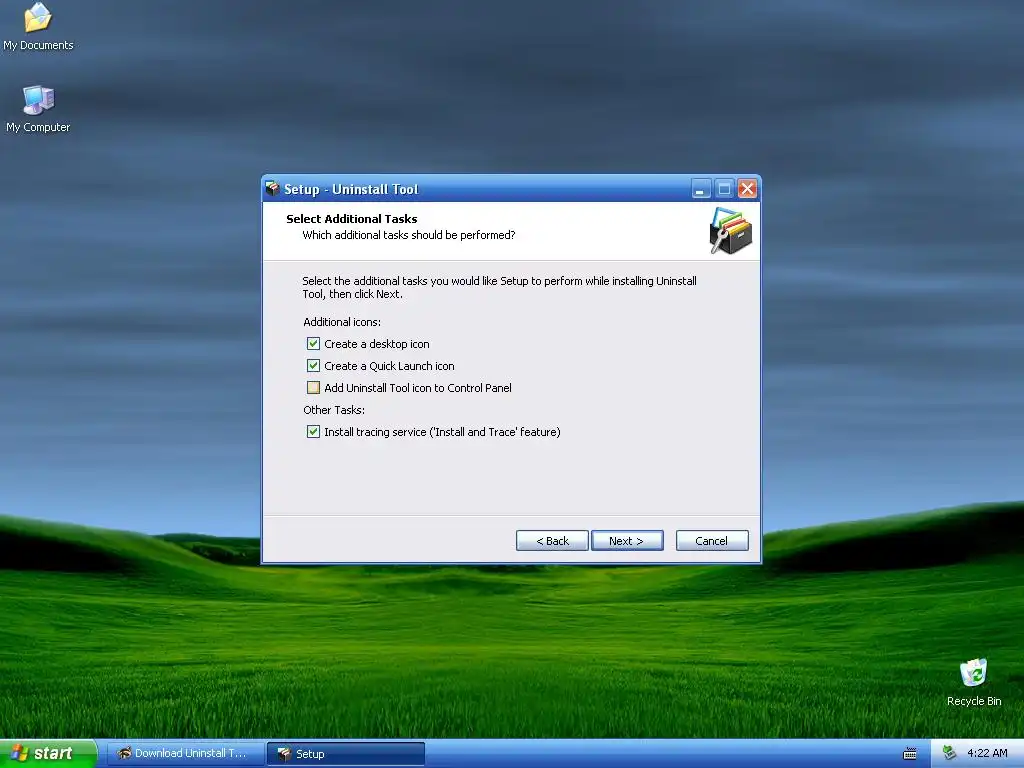Click the Setup - Uninstall Tool title bar text
The width and height of the screenshot is (1024, 768).
351,189
